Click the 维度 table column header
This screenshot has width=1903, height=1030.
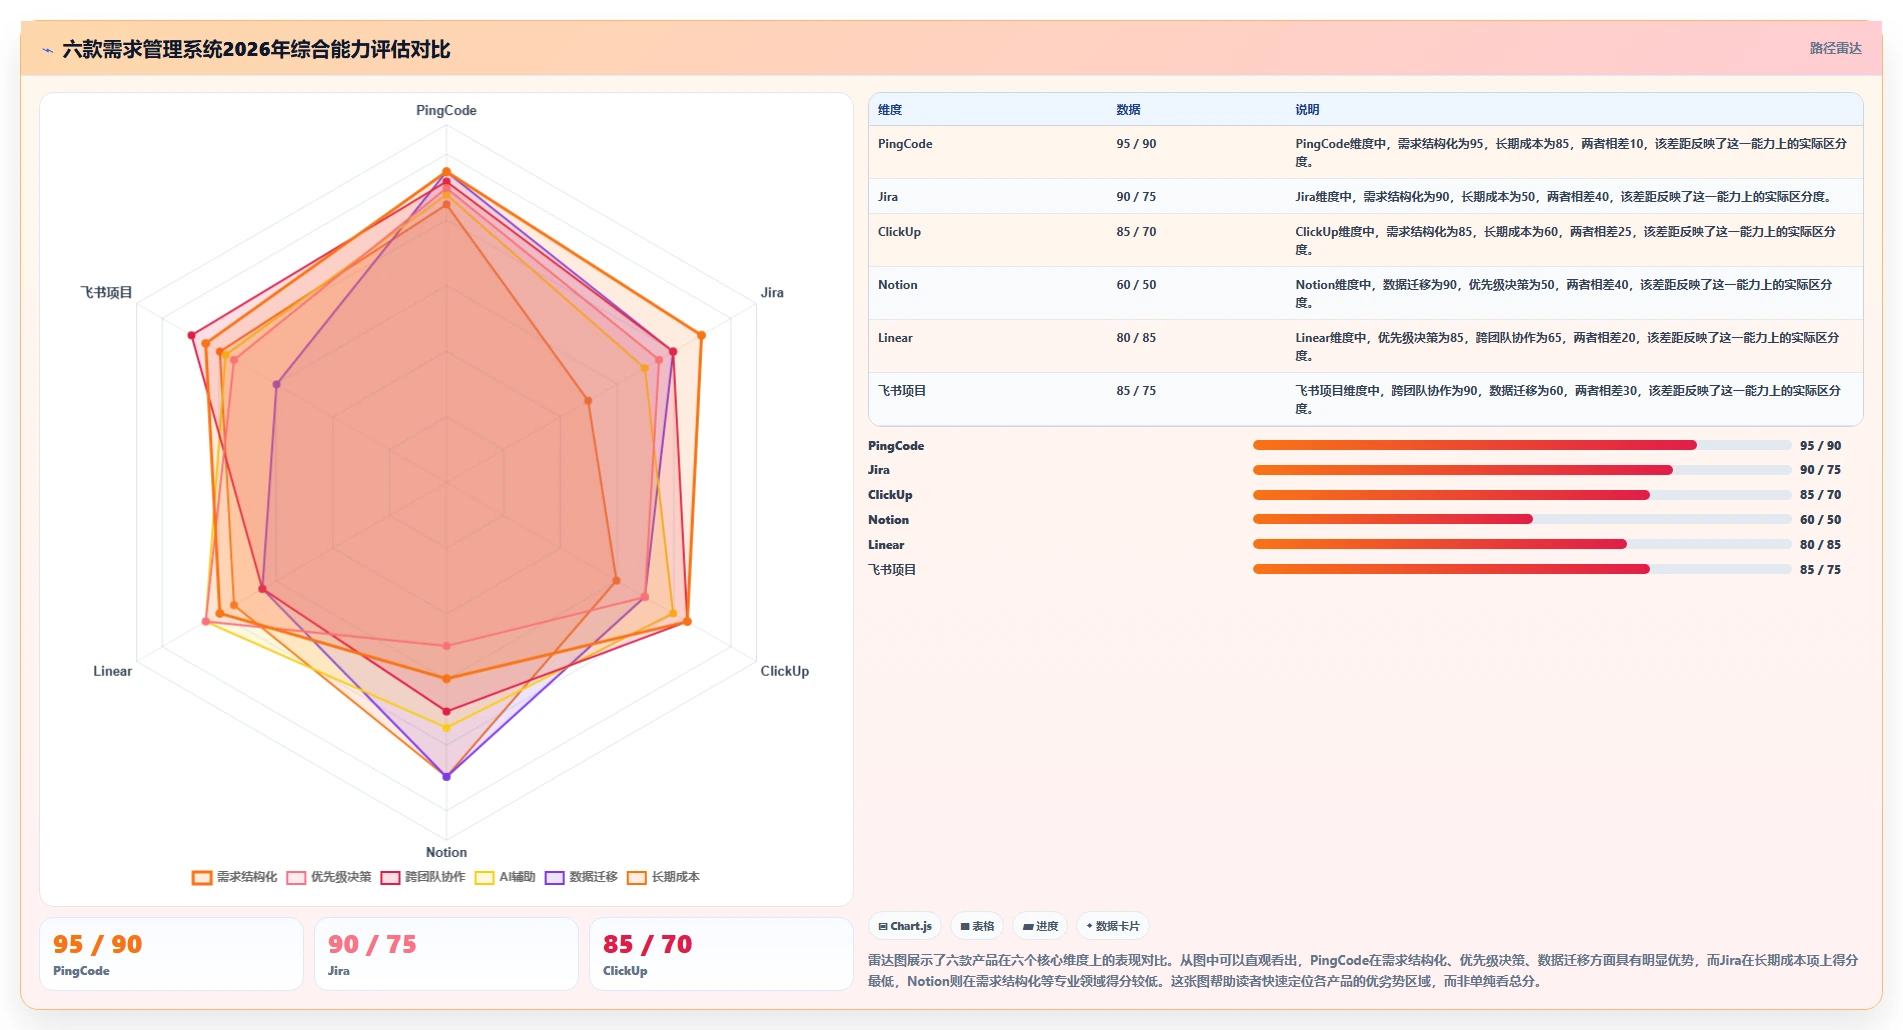[890, 110]
